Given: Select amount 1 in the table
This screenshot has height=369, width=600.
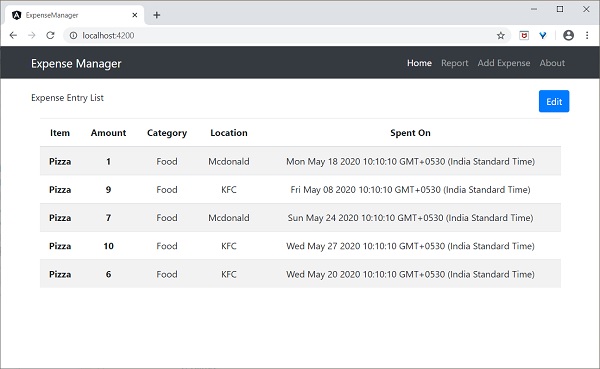Looking at the screenshot, I should 108,162.
